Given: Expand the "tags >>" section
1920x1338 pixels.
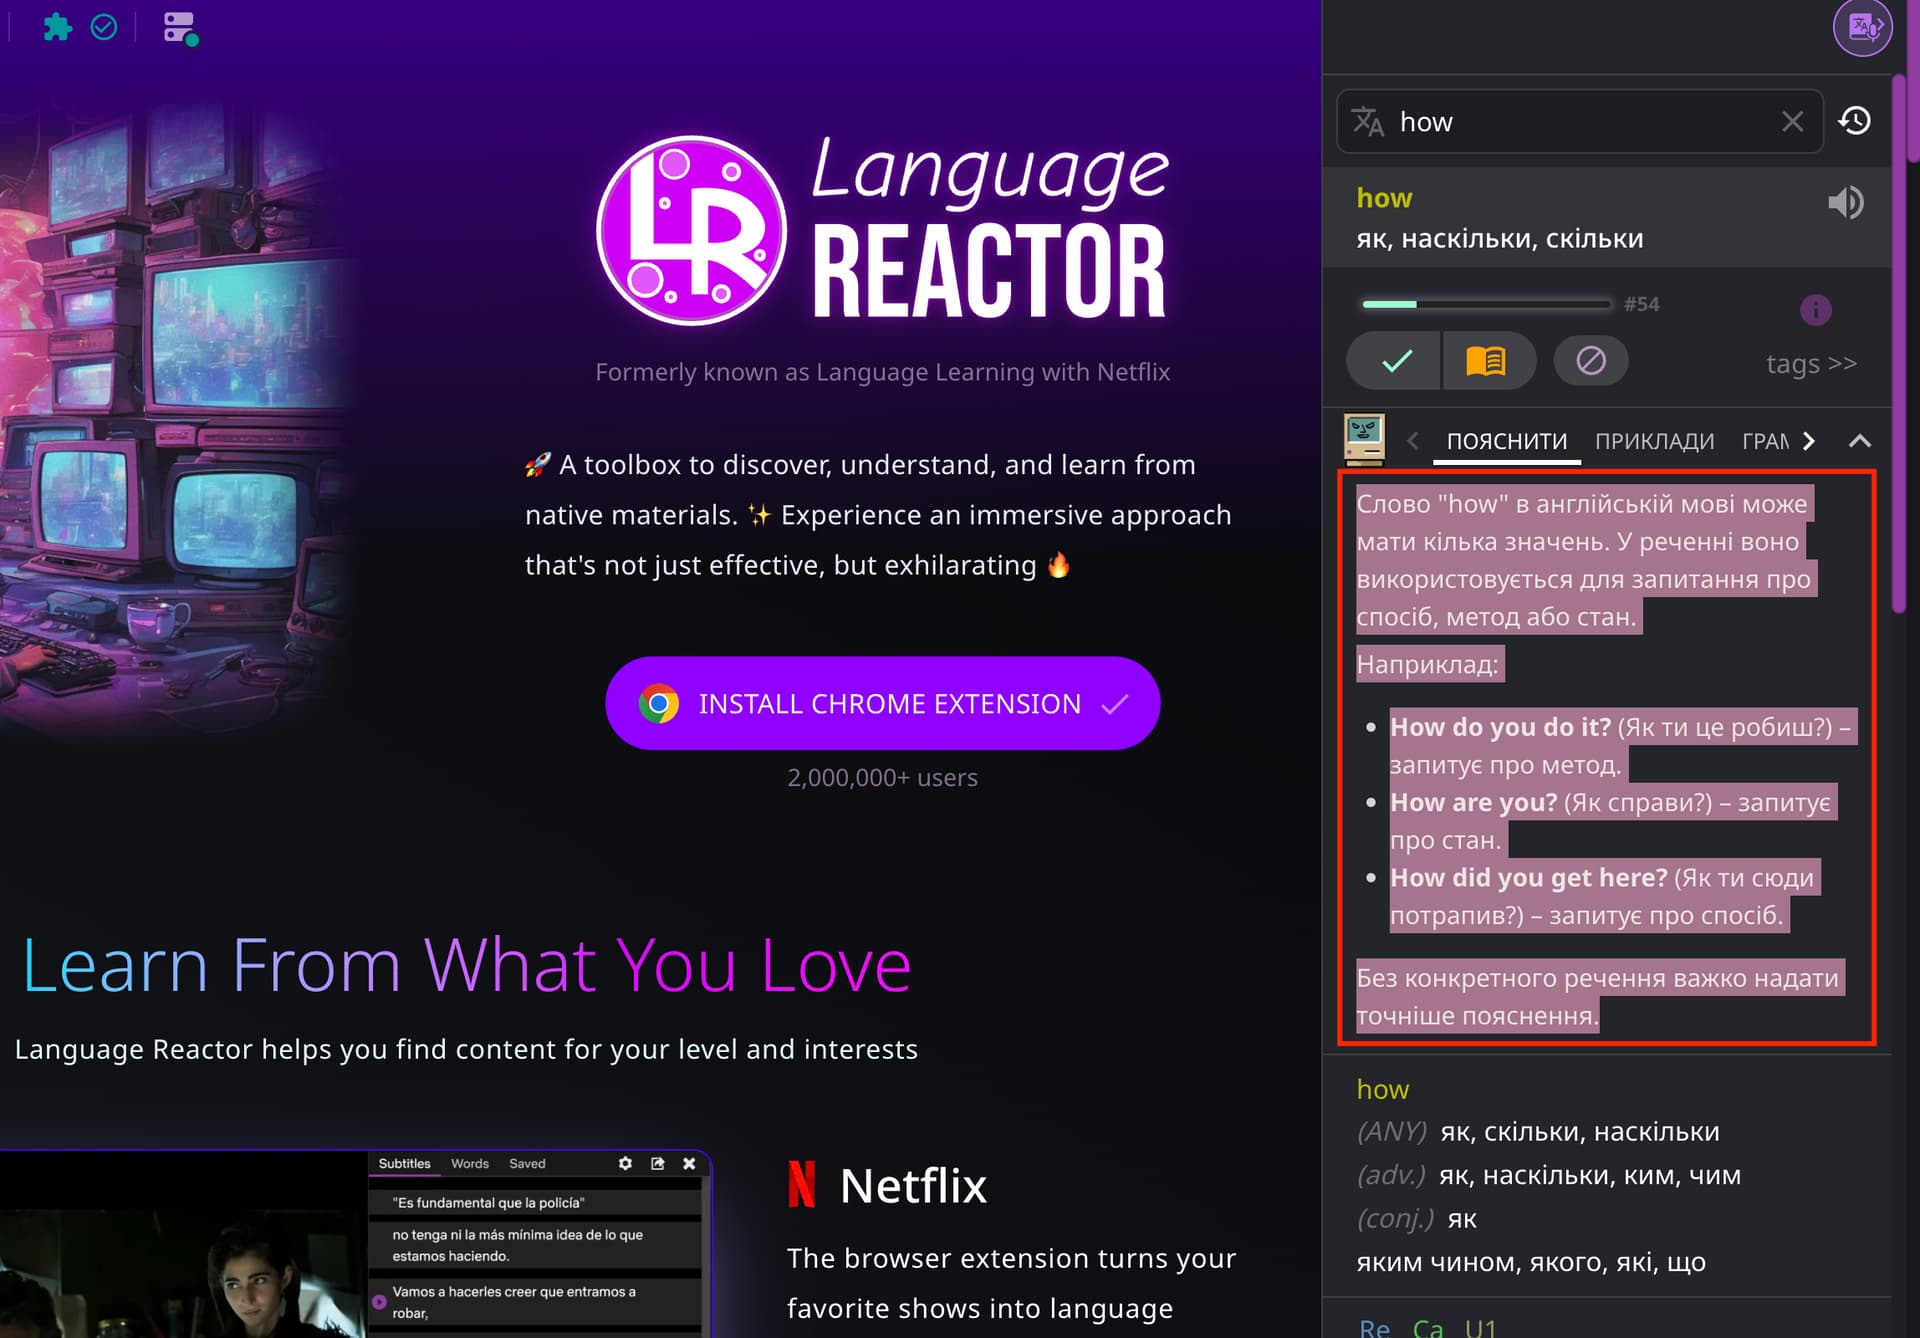Looking at the screenshot, I should [x=1810, y=363].
